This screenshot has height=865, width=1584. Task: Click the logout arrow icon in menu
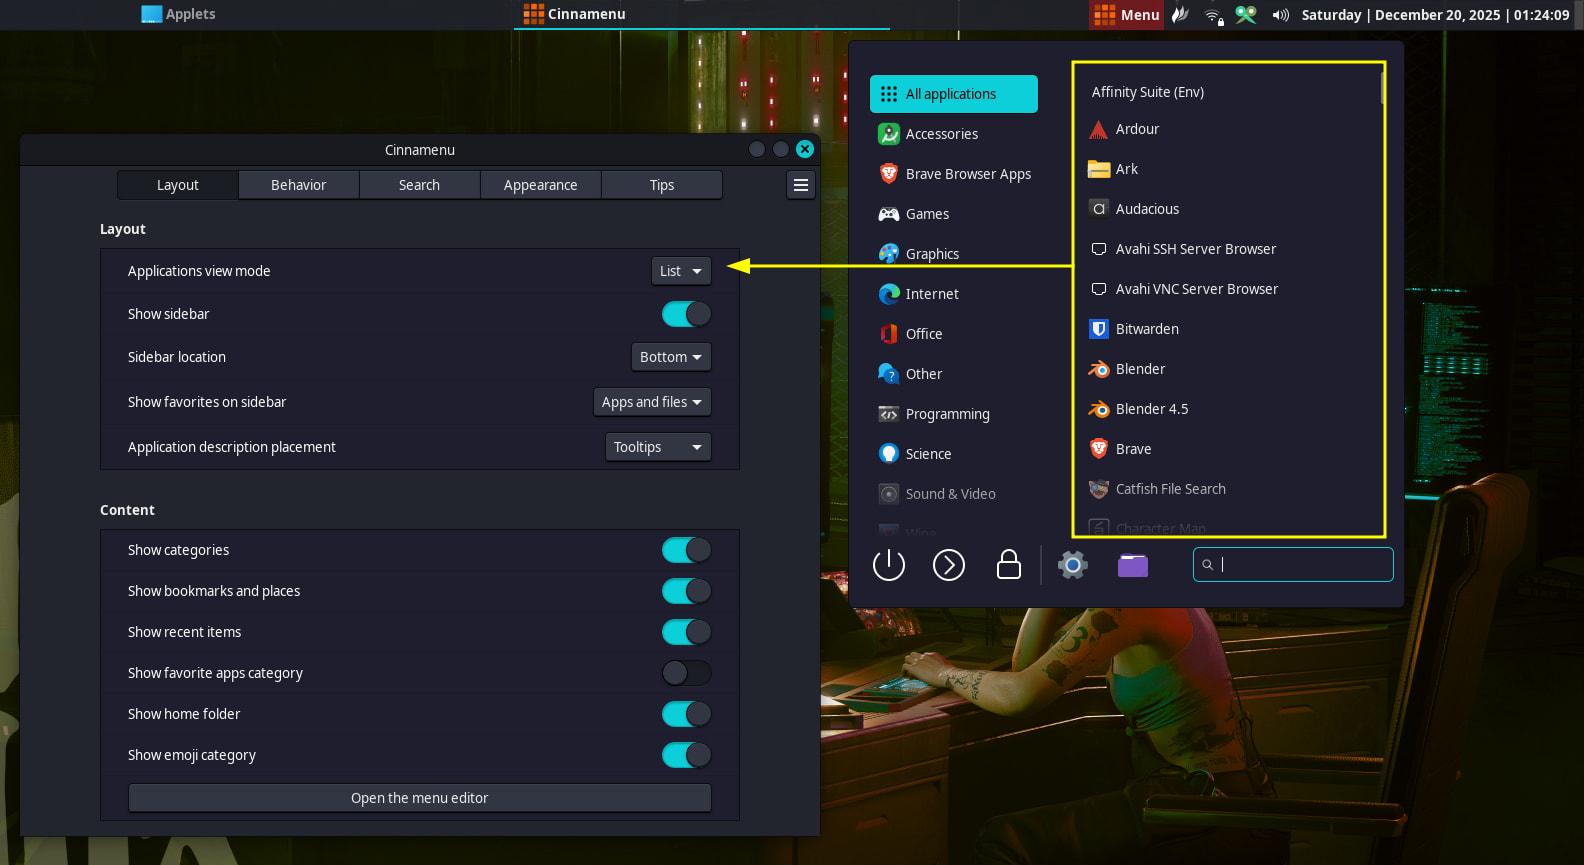click(x=948, y=565)
